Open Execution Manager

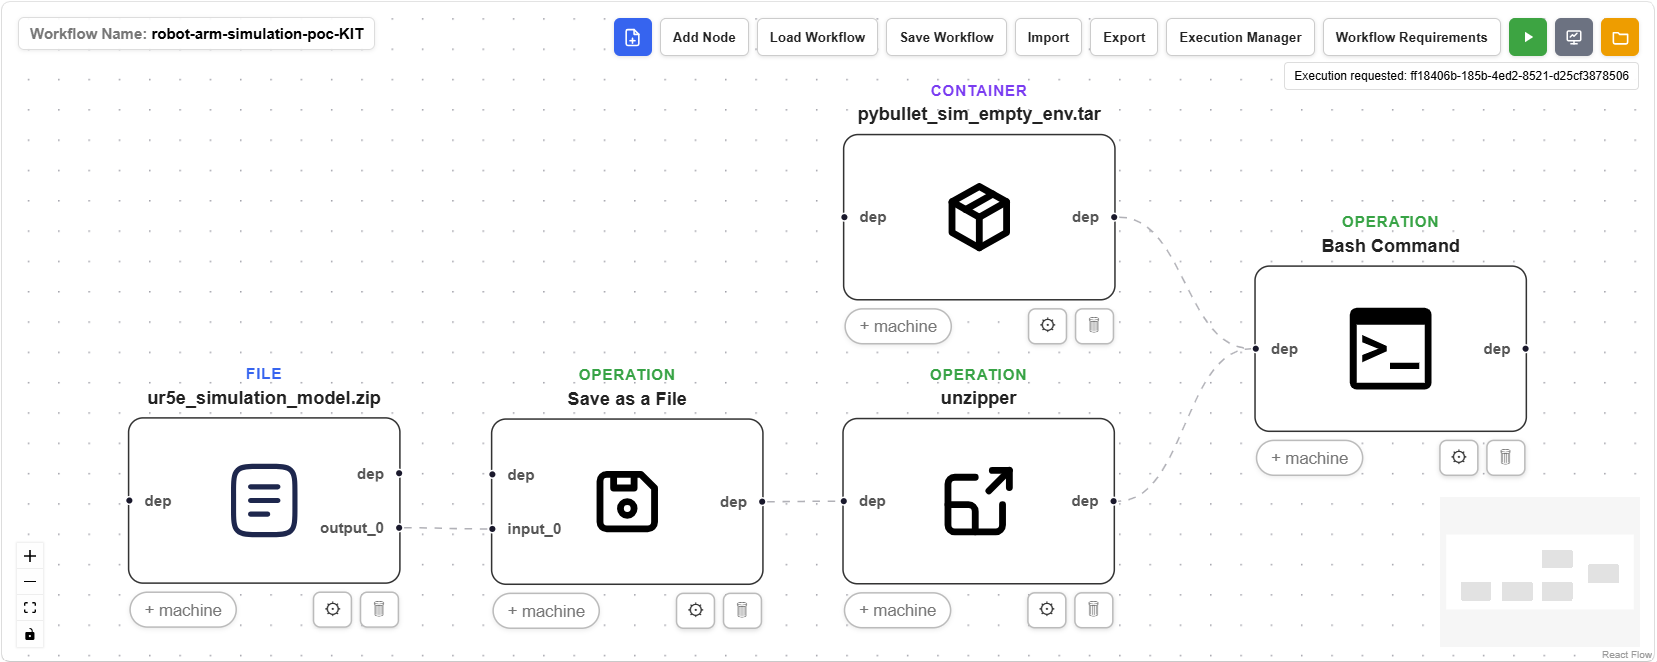(1240, 37)
